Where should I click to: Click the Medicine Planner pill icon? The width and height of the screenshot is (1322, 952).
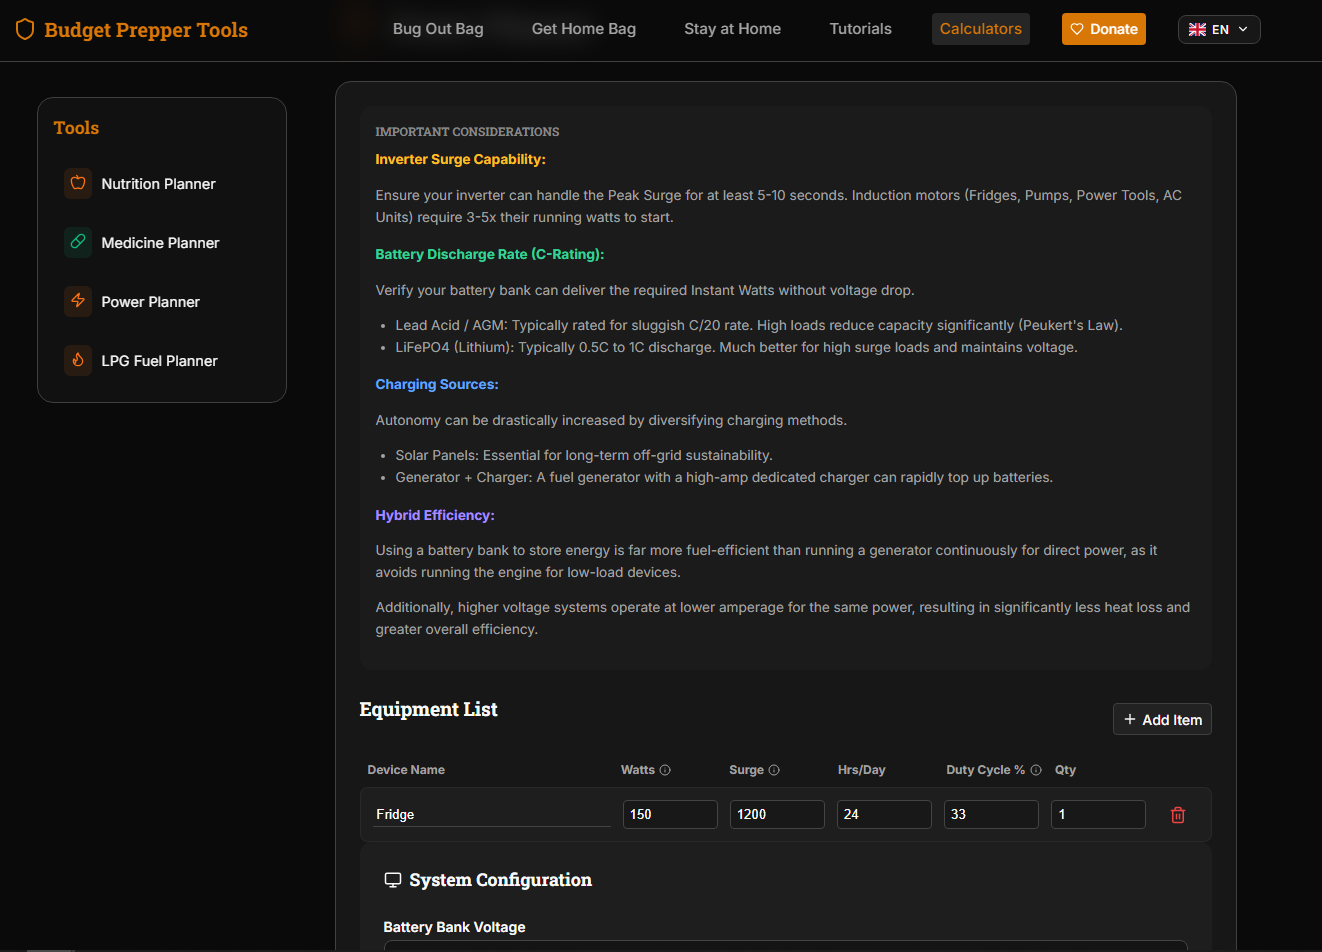click(78, 242)
